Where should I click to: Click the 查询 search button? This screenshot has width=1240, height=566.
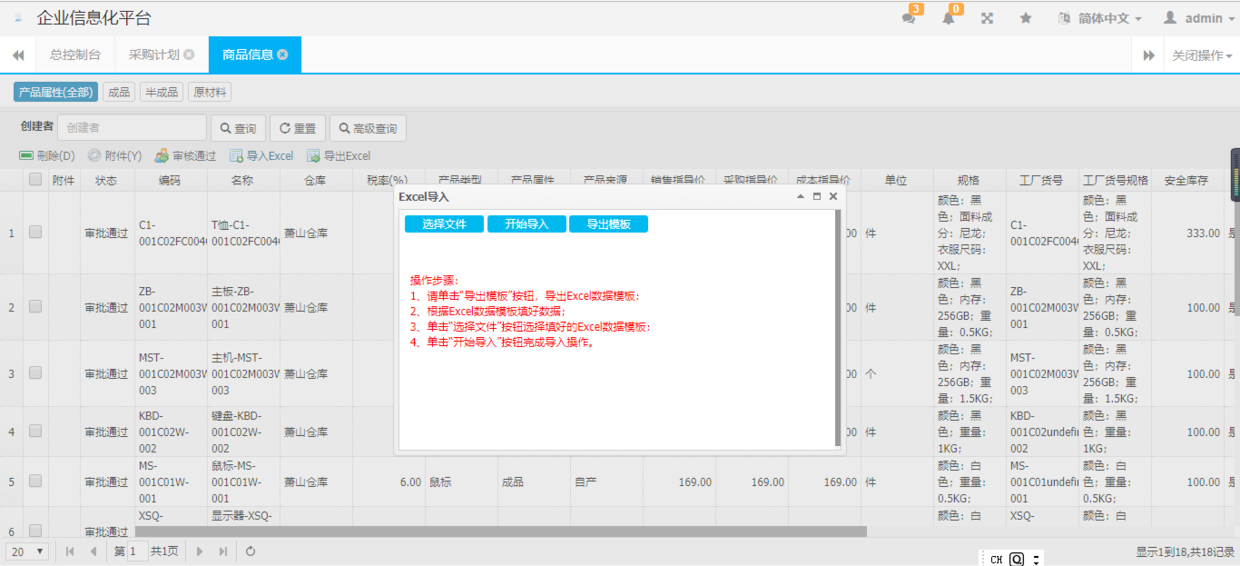pos(237,128)
